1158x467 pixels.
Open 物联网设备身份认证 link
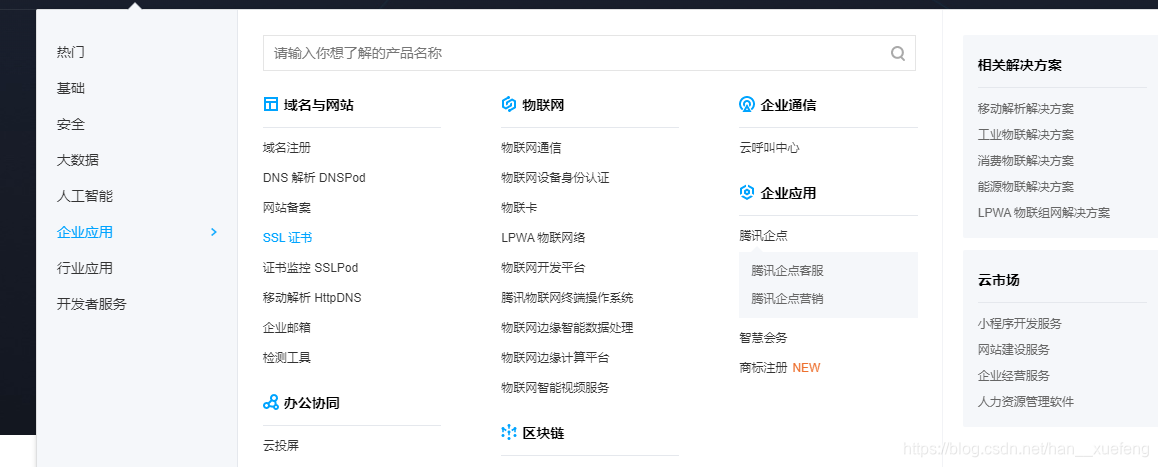click(555, 178)
